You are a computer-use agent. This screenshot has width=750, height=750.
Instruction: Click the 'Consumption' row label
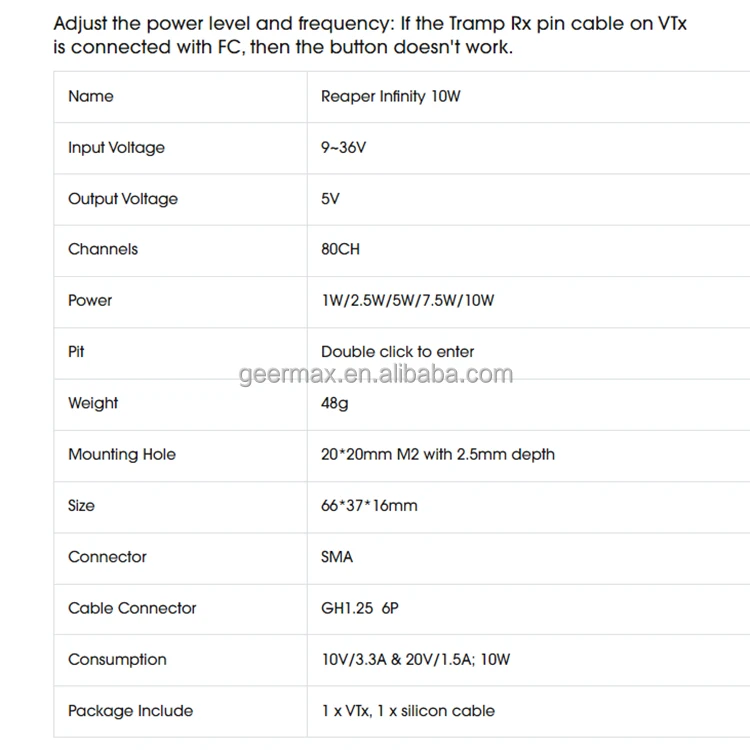click(x=117, y=660)
